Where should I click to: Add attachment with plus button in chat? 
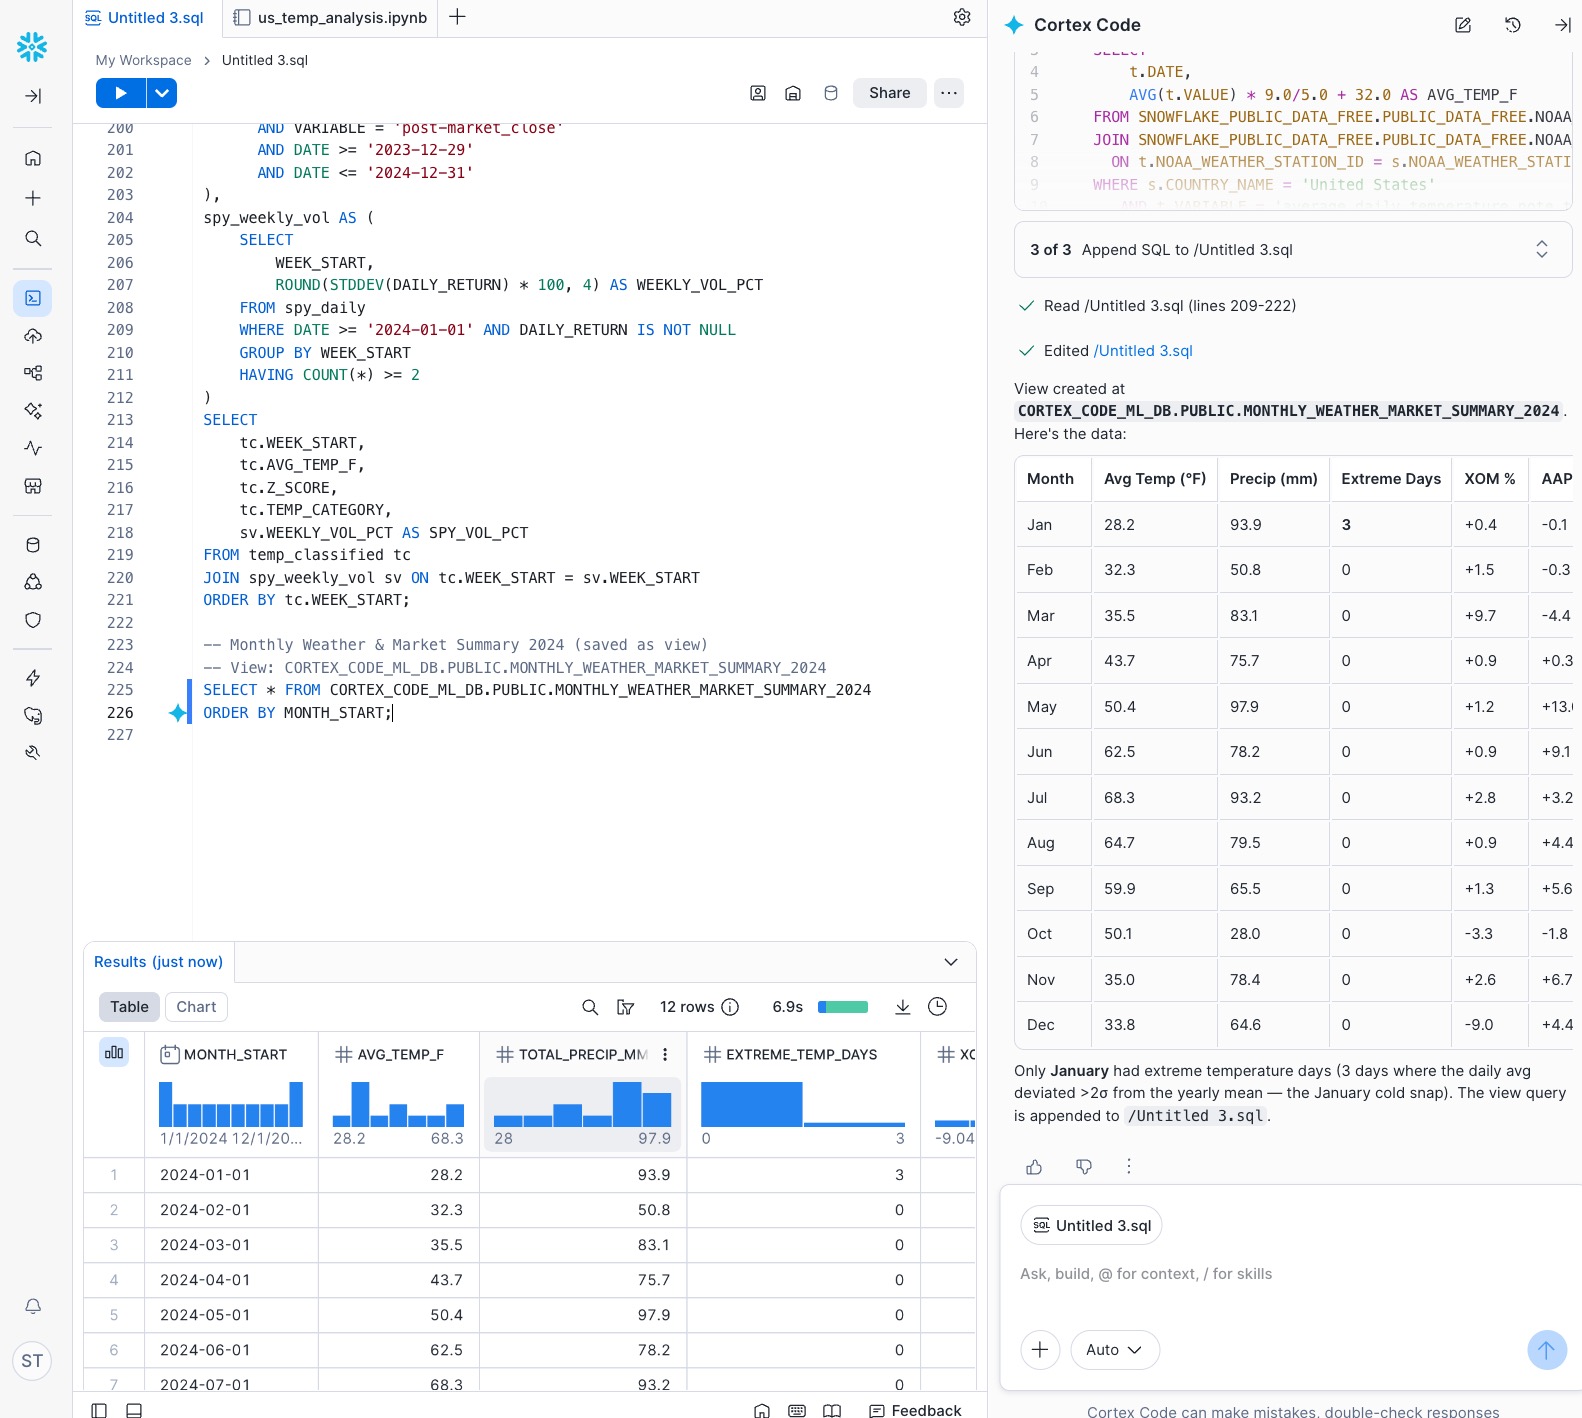(x=1040, y=1350)
